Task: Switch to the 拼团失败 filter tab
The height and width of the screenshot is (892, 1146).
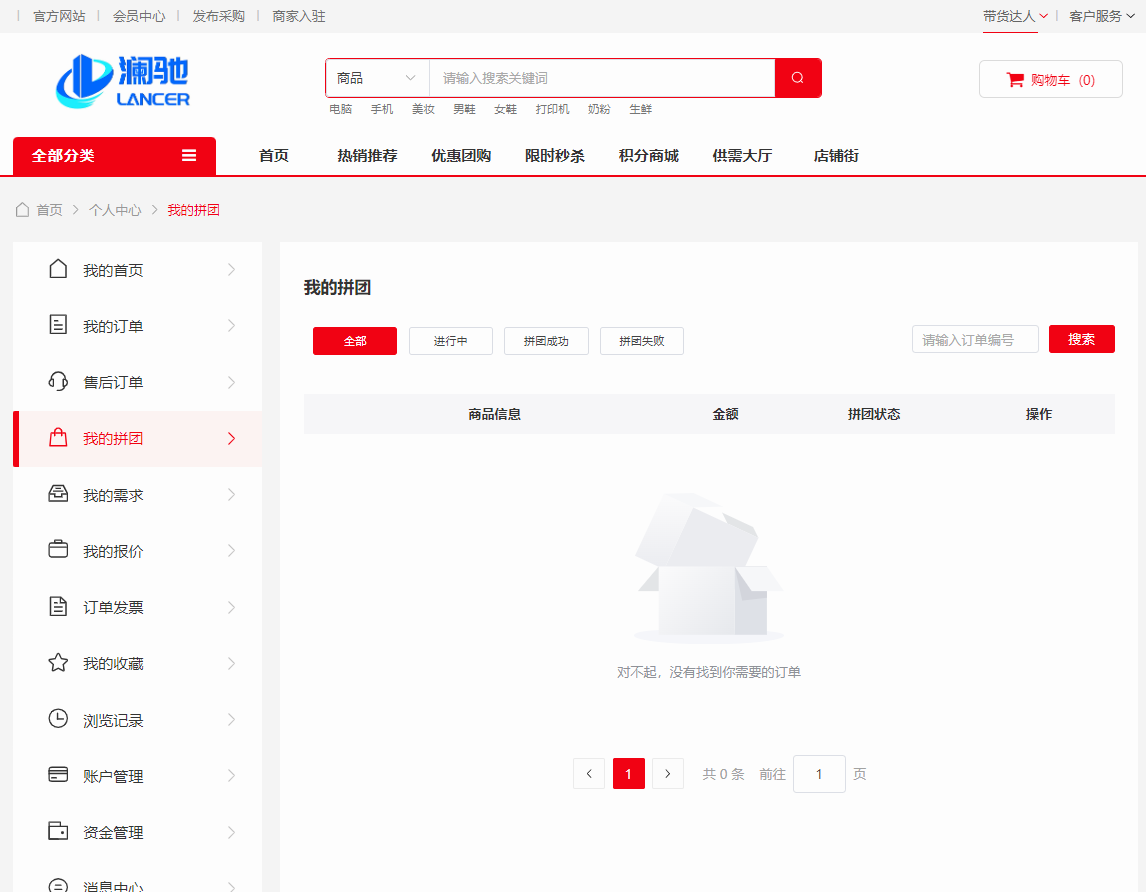Action: click(x=641, y=341)
